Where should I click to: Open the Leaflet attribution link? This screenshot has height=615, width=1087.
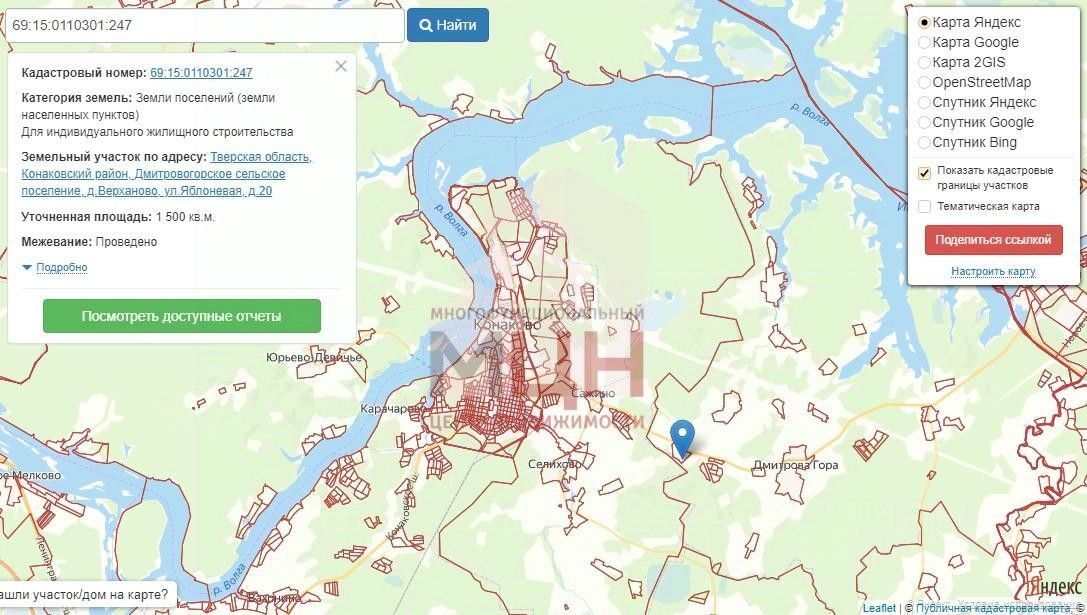tap(879, 608)
